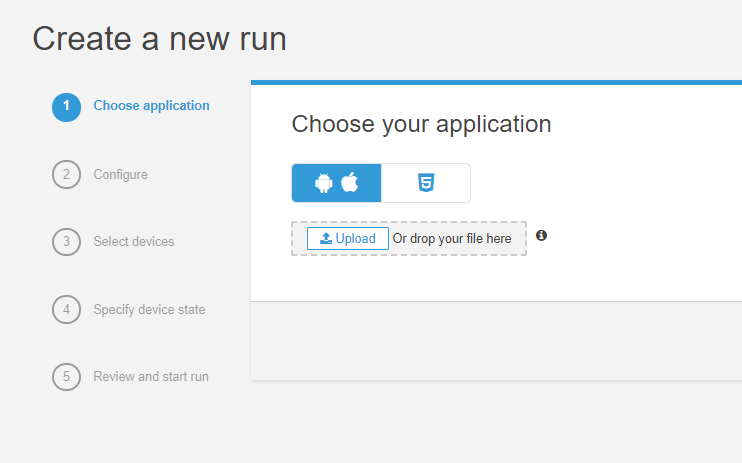Open the info icon beside the file drop zone
The image size is (742, 463).
541,235
